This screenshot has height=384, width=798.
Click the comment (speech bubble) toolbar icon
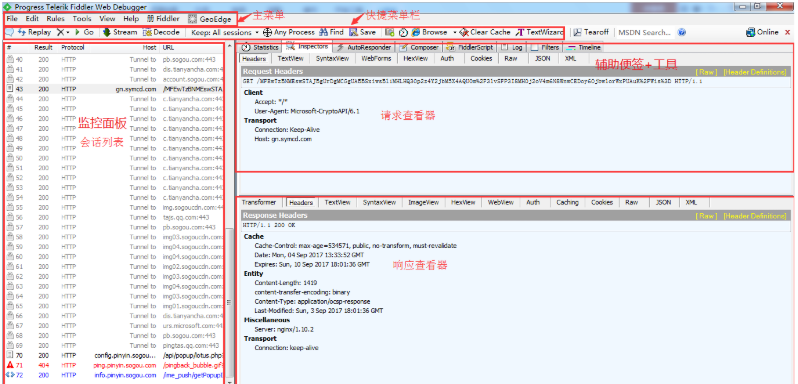point(10,32)
